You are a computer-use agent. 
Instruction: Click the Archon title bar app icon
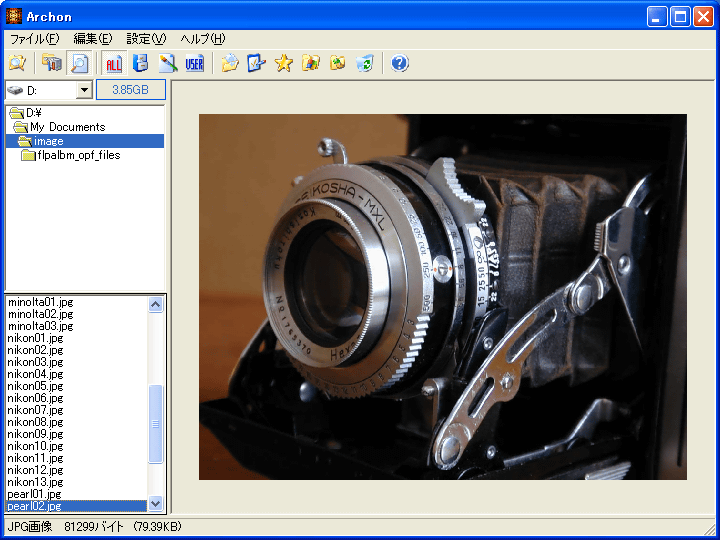(x=14, y=17)
